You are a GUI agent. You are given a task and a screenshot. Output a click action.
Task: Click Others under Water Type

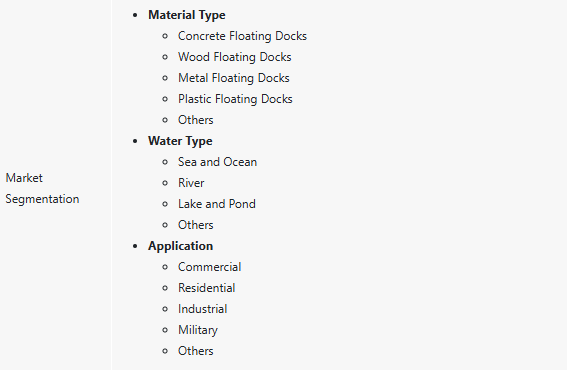pos(196,225)
